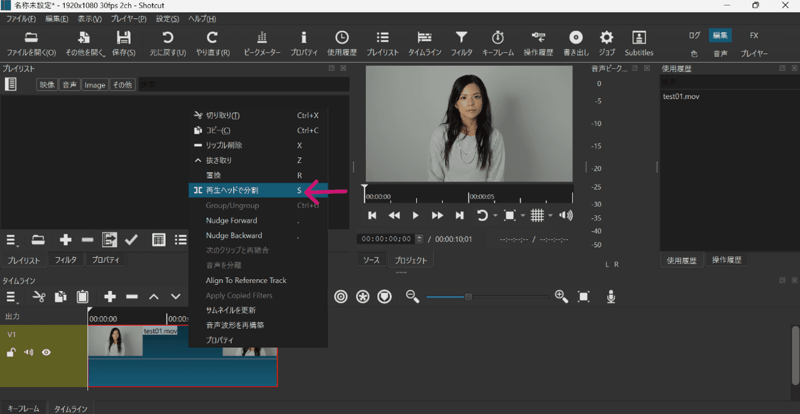Click the timeline scissors cut icon
Image resolution: width=800 pixels, height=414 pixels.
click(x=39, y=297)
